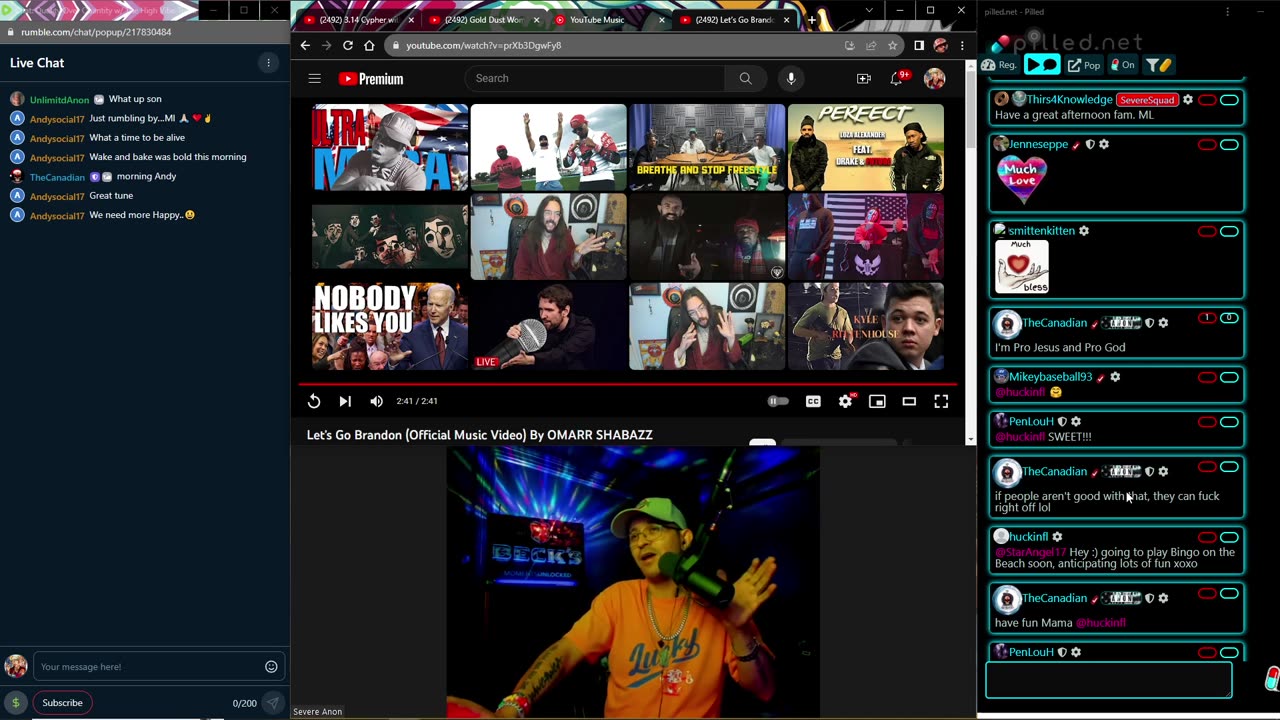Open emoji picker in Rumble chat
Image resolution: width=1280 pixels, height=720 pixels.
(x=271, y=667)
